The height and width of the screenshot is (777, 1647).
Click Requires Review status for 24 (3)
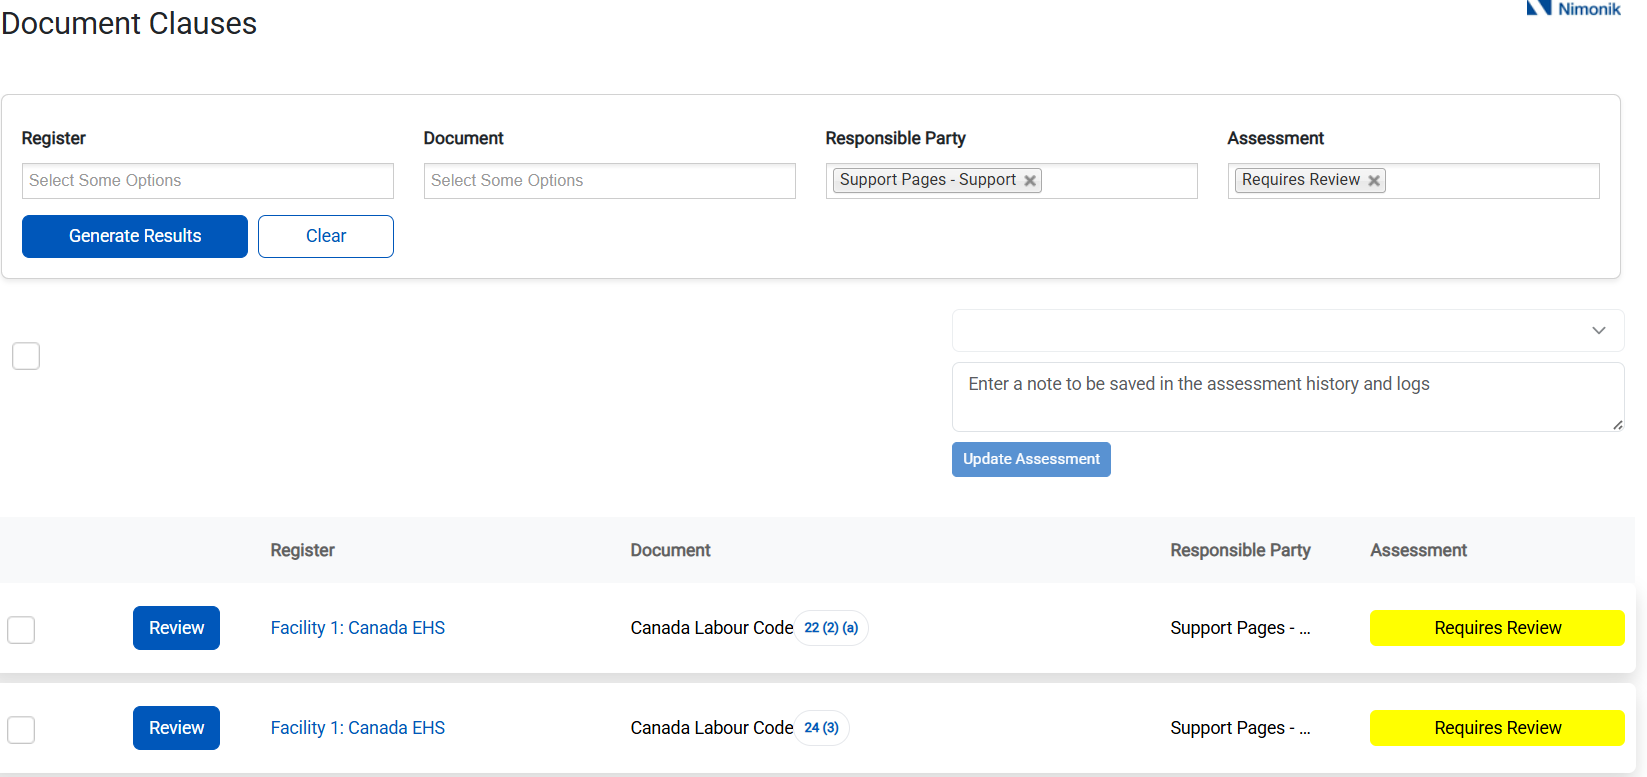pos(1497,728)
